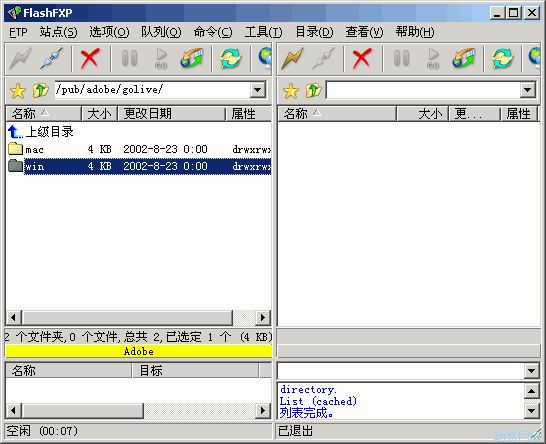The height and width of the screenshot is (444, 546).
Task: Click the 空闲 (00:07) status text
Action: [x=42, y=431]
